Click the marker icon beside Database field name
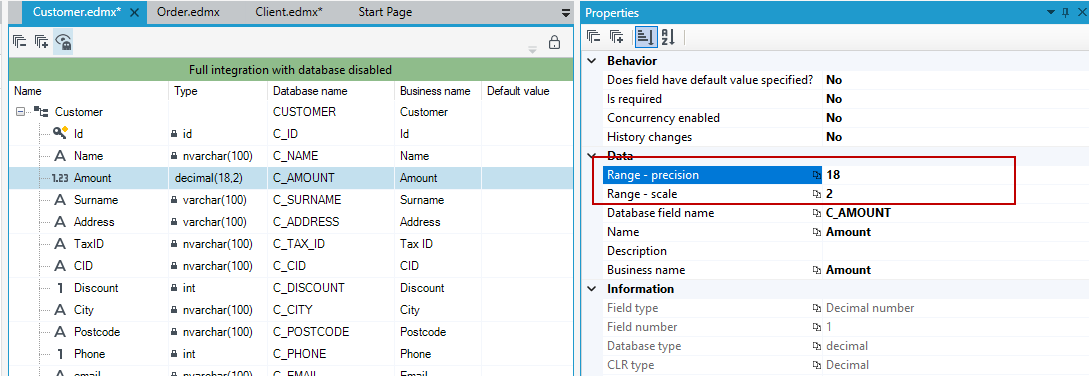Image resolution: width=1089 pixels, height=376 pixels. tap(817, 213)
